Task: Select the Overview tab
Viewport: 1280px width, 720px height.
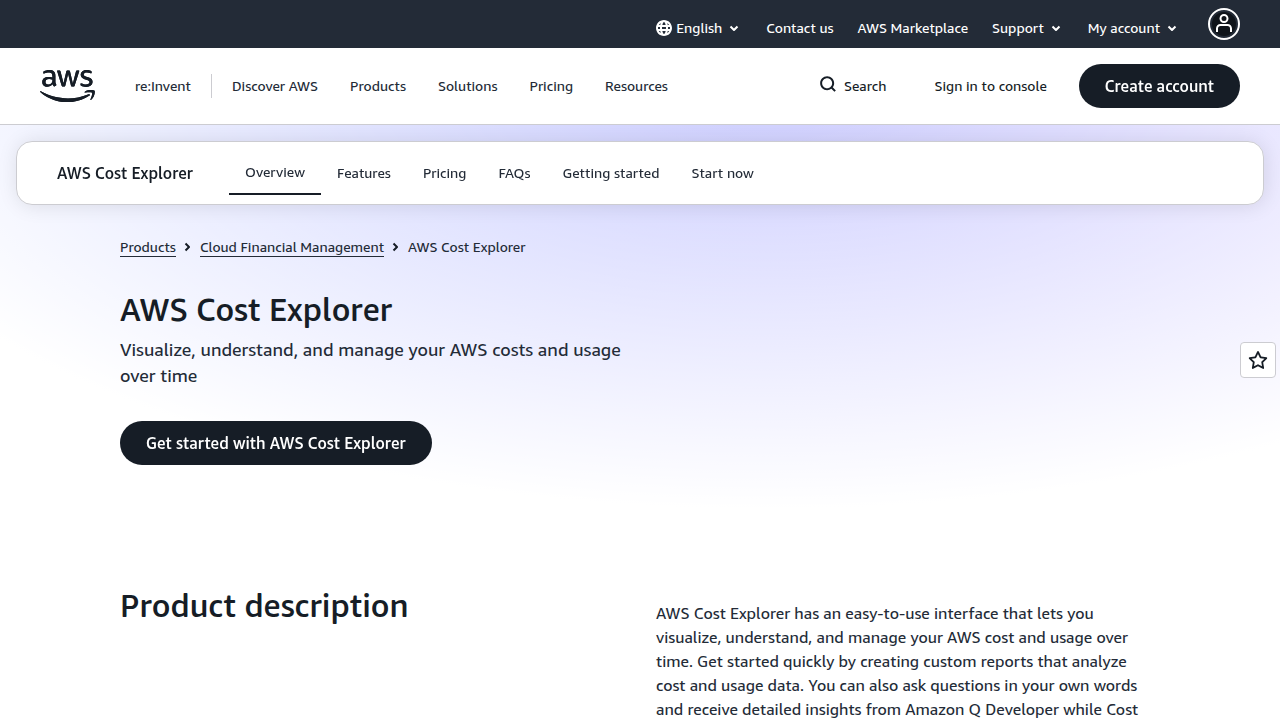Action: coord(275,173)
